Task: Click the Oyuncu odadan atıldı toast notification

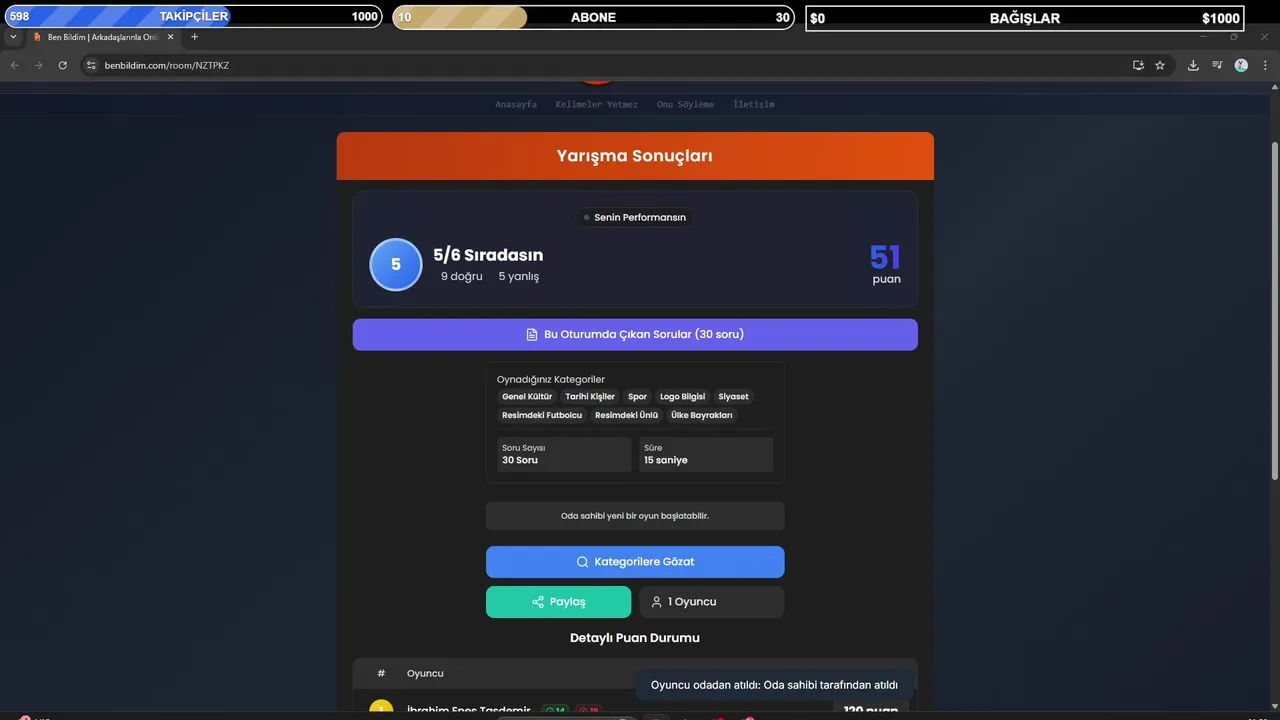Action: click(x=775, y=685)
